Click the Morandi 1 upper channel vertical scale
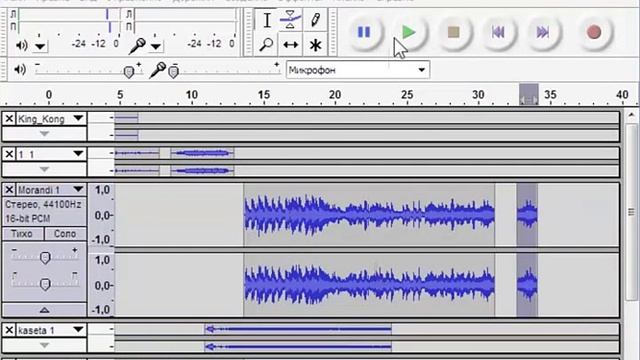 pyautogui.click(x=101, y=215)
